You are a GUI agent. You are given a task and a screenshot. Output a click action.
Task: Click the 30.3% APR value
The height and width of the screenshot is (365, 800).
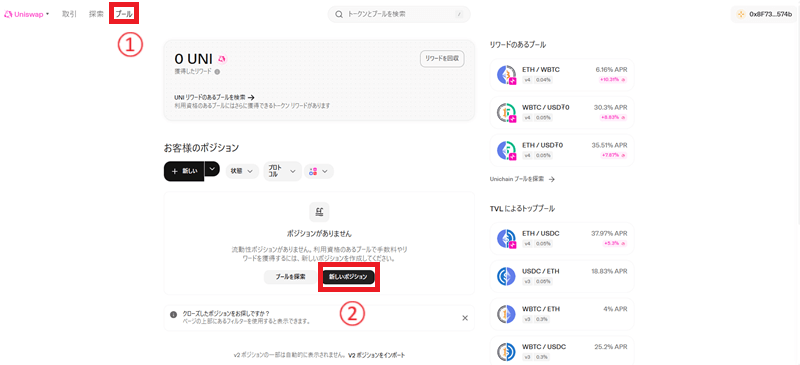(x=611, y=107)
